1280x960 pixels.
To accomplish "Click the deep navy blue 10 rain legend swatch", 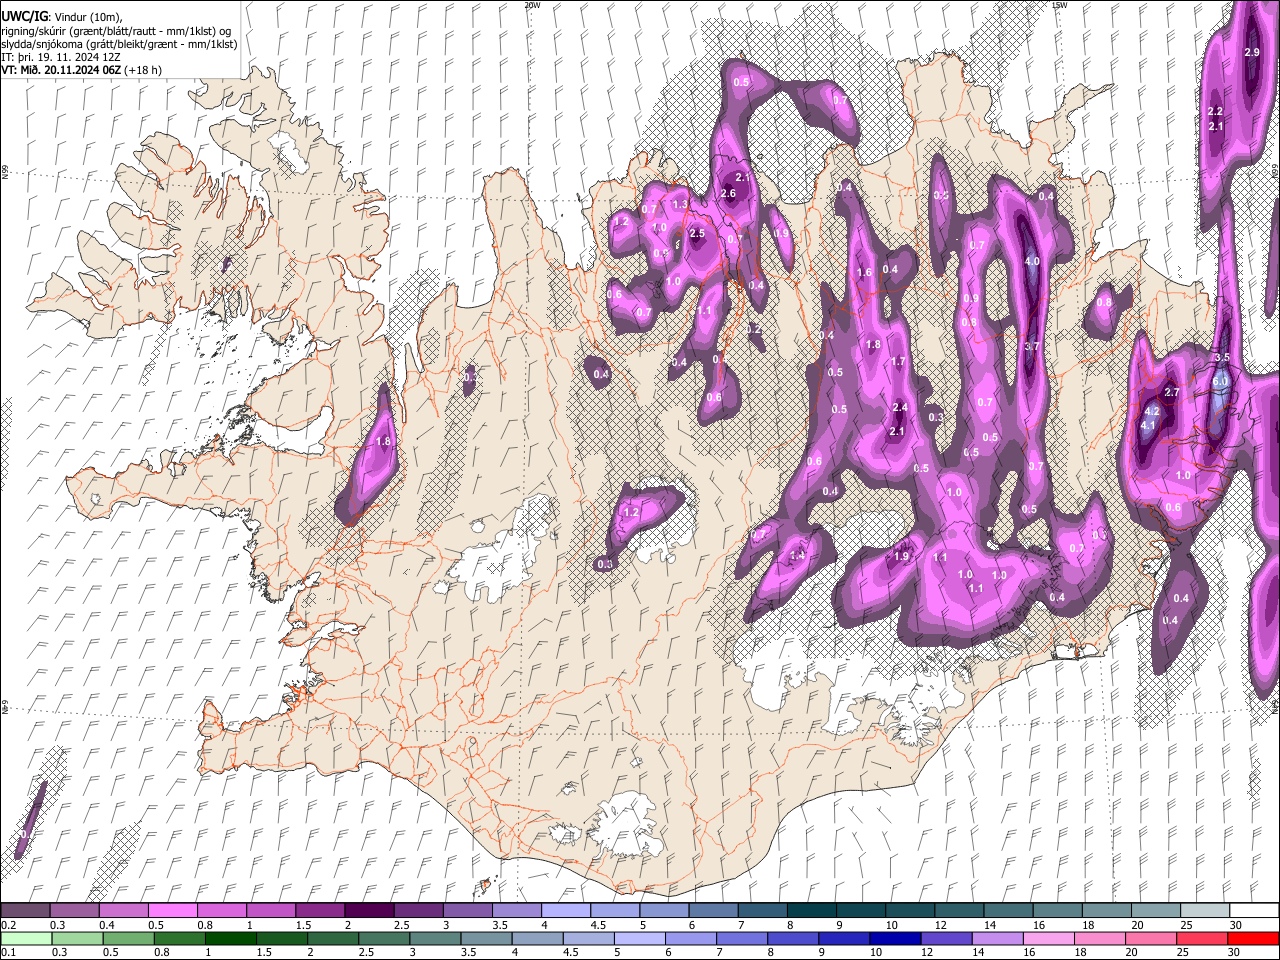I will point(895,939).
